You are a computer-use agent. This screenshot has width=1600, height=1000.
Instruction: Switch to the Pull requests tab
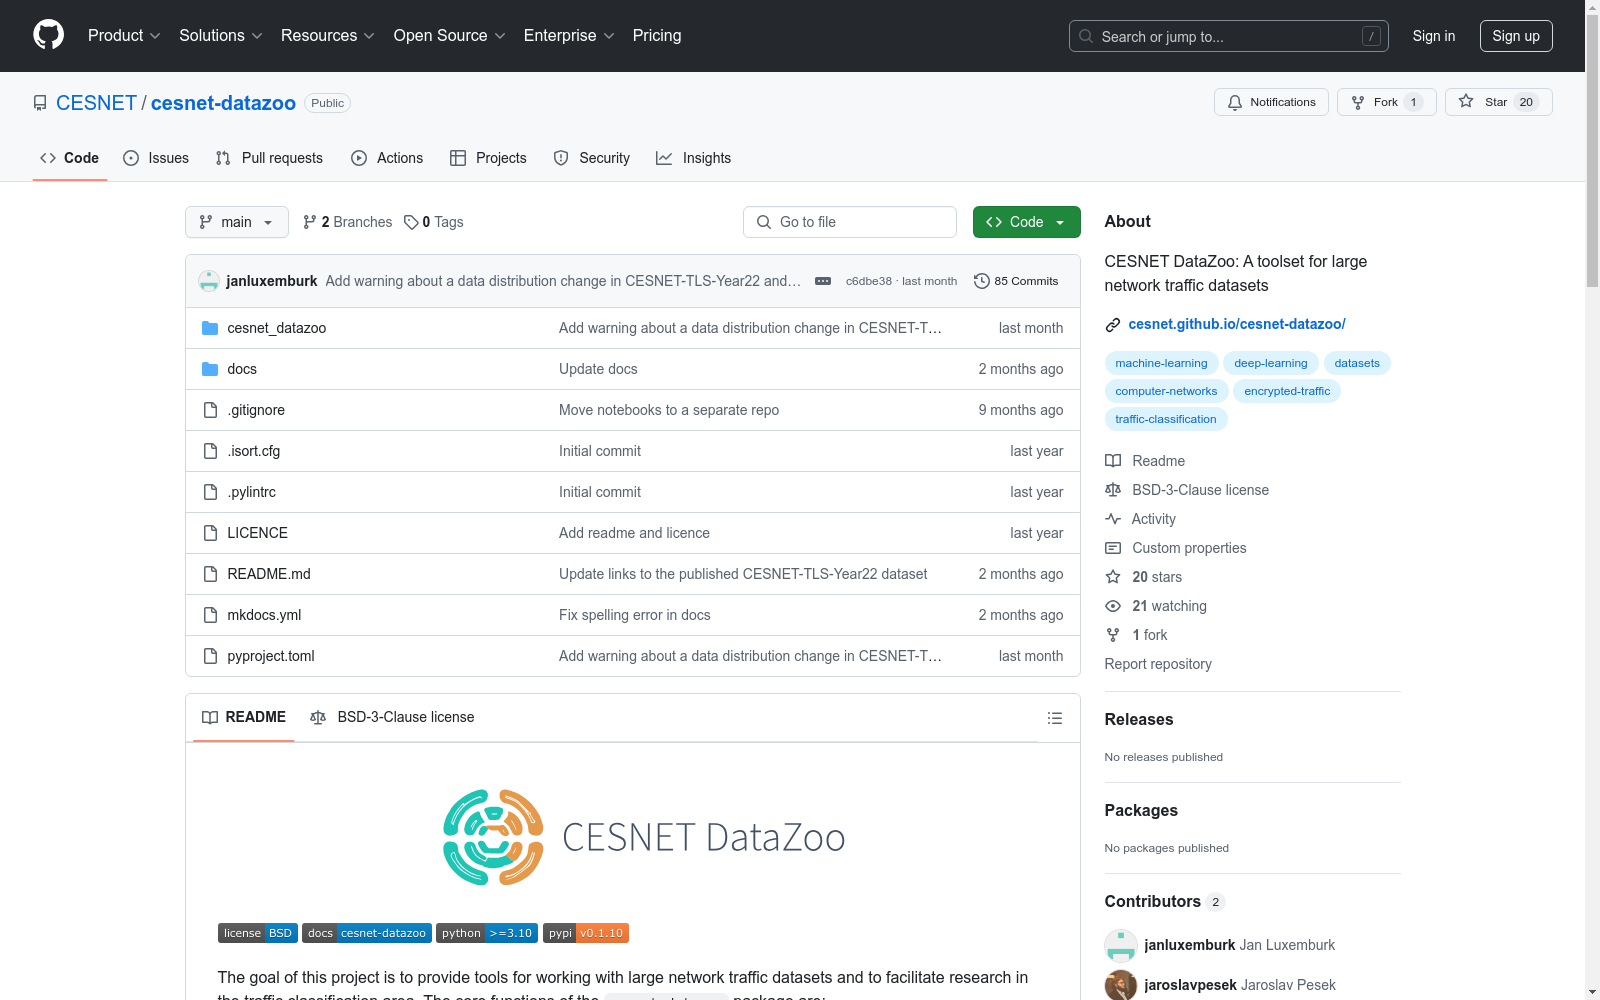pyautogui.click(x=268, y=157)
